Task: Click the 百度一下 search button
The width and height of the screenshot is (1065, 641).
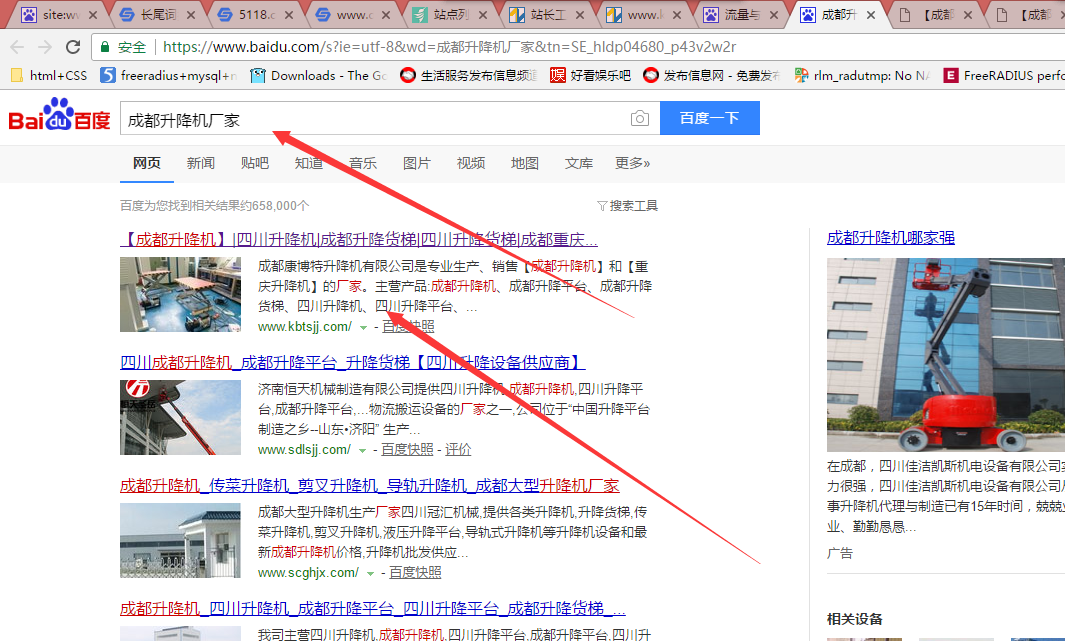Action: (710, 118)
